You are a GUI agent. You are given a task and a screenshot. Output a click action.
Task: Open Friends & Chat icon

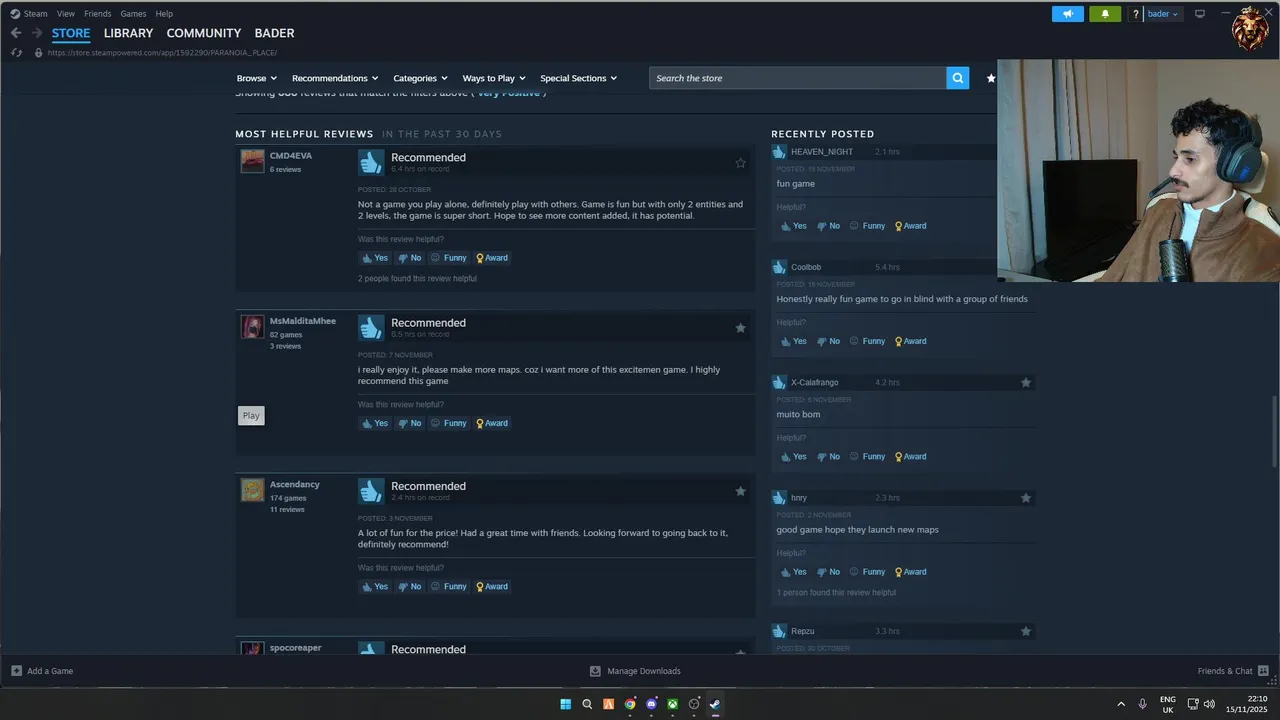coord(1264,671)
